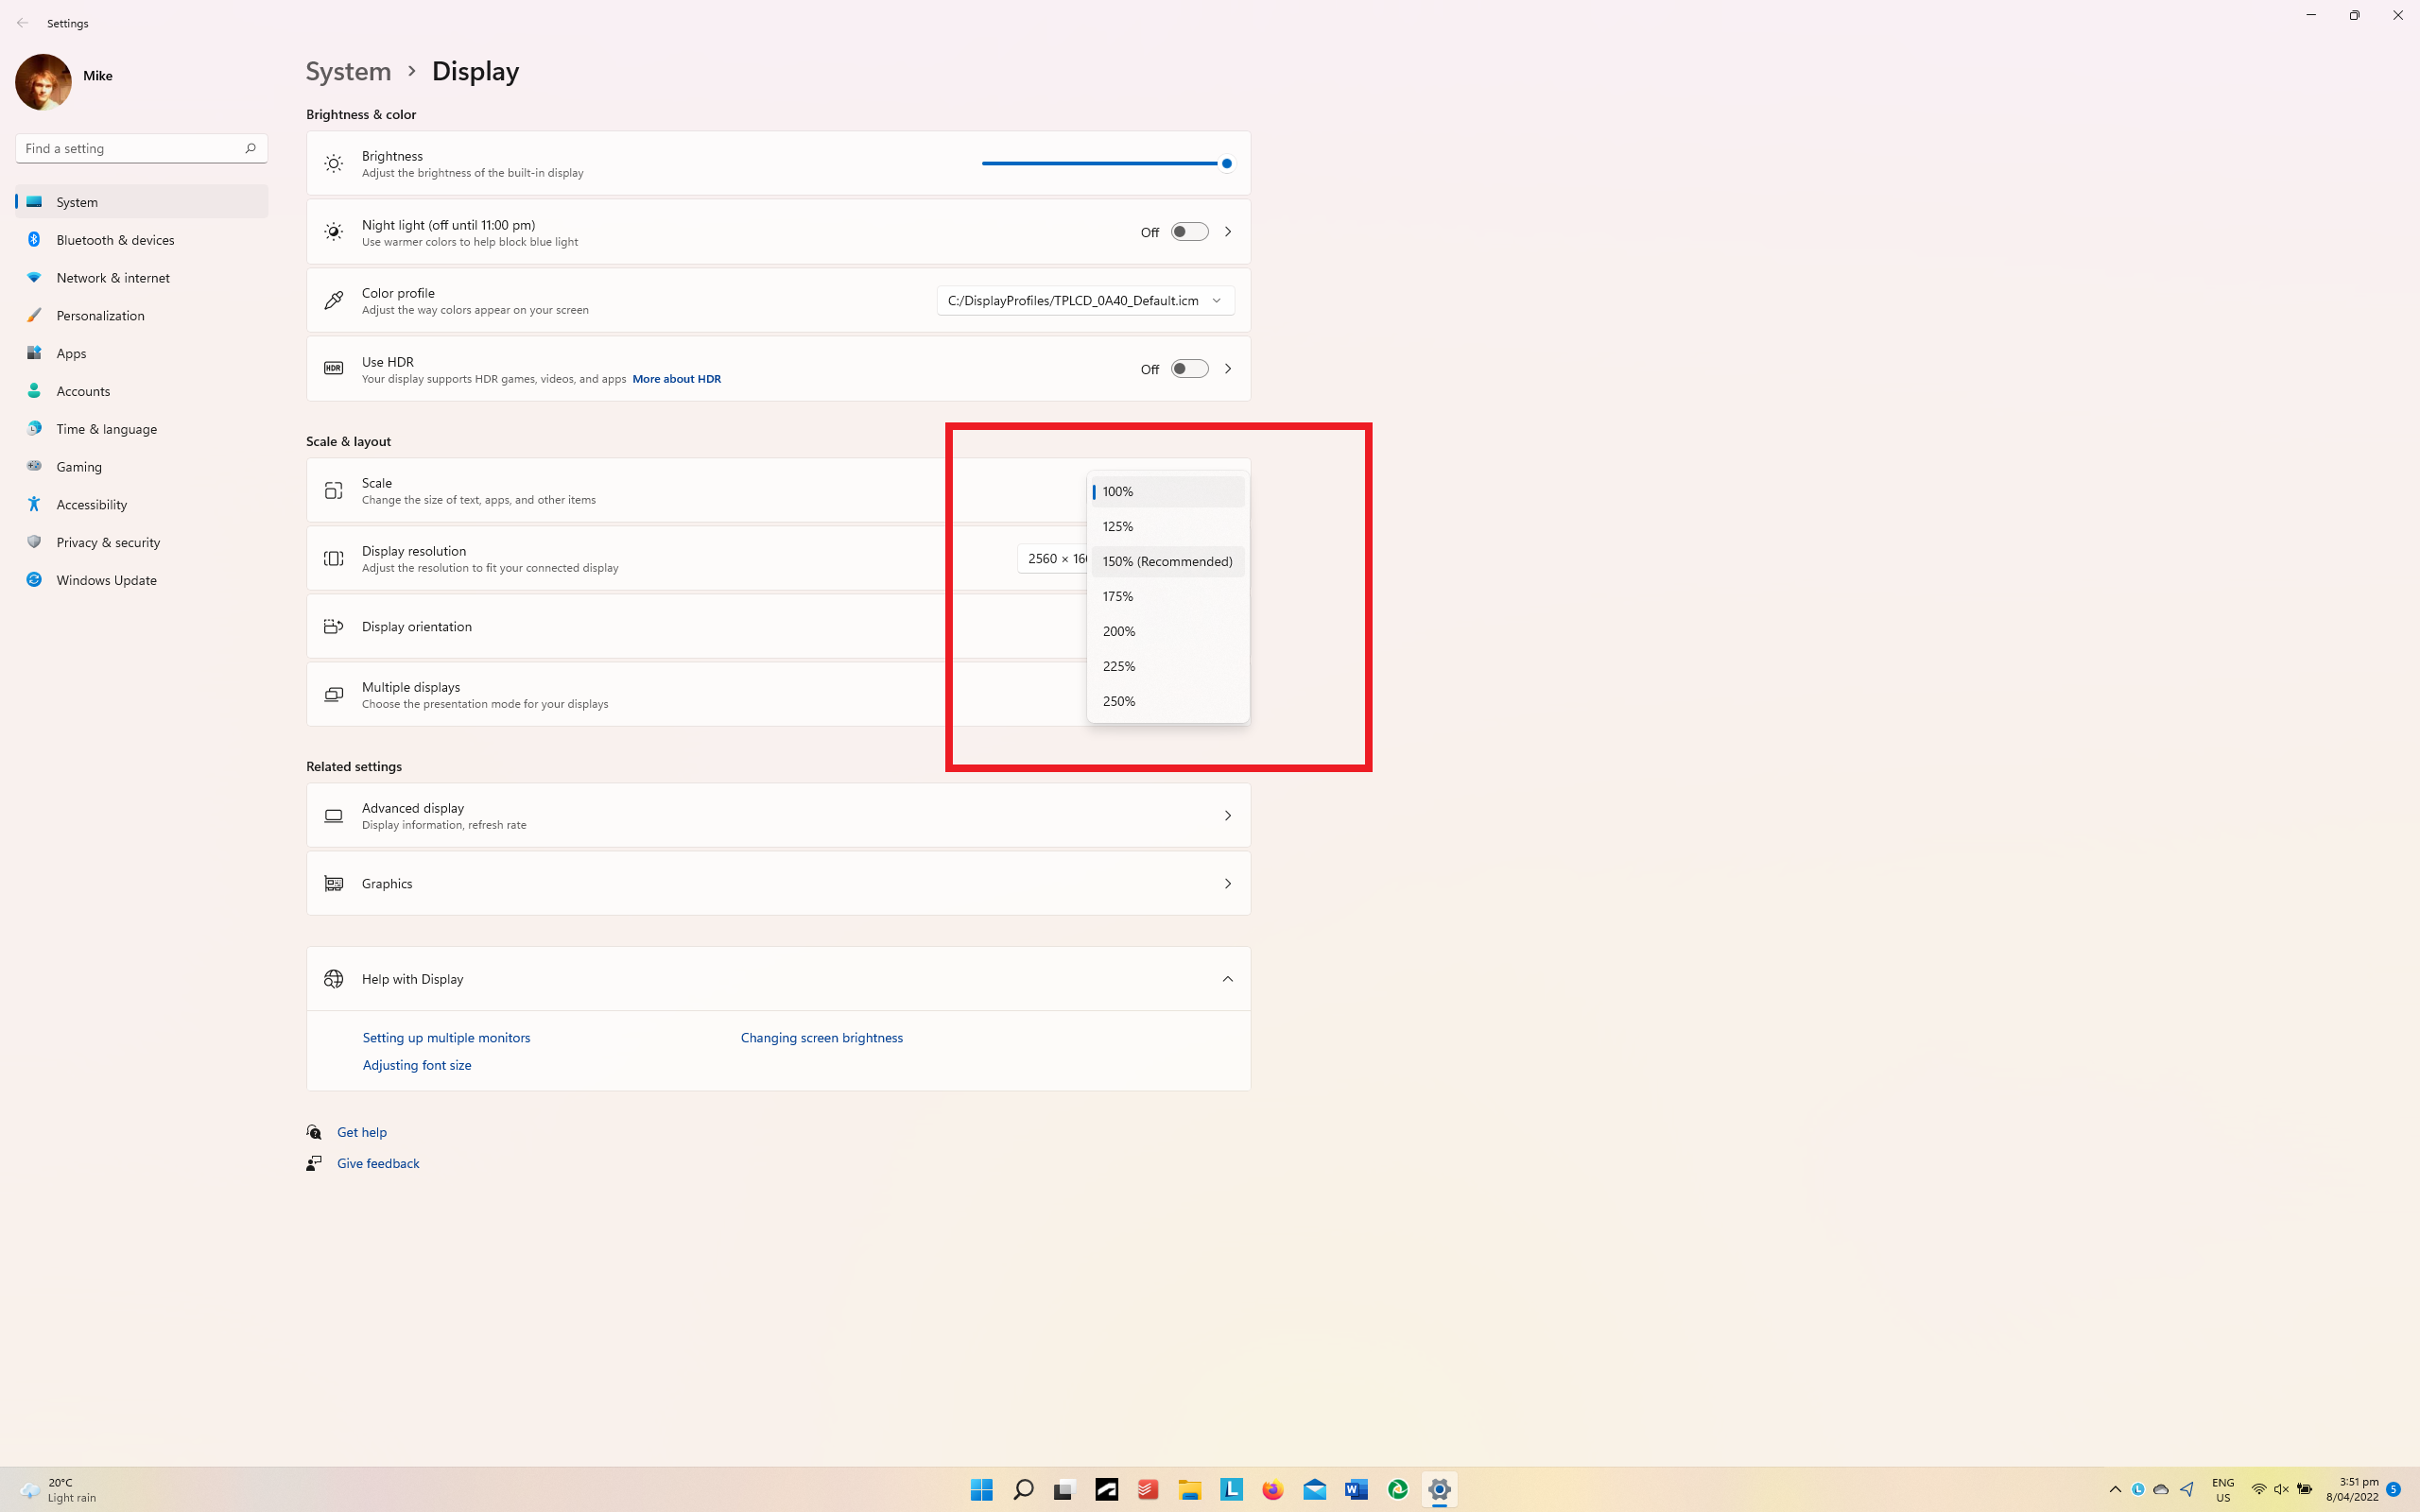Pick the 200% scale option

[x=1118, y=631]
